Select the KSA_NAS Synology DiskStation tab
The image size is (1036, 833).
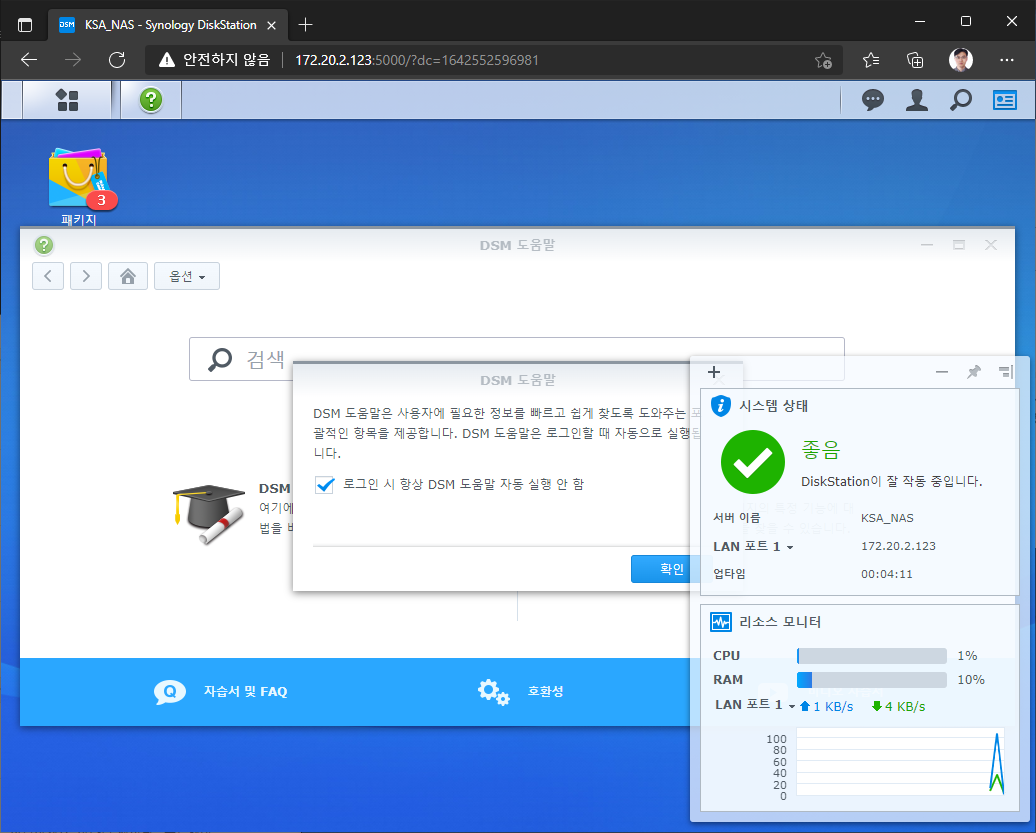(x=168, y=25)
